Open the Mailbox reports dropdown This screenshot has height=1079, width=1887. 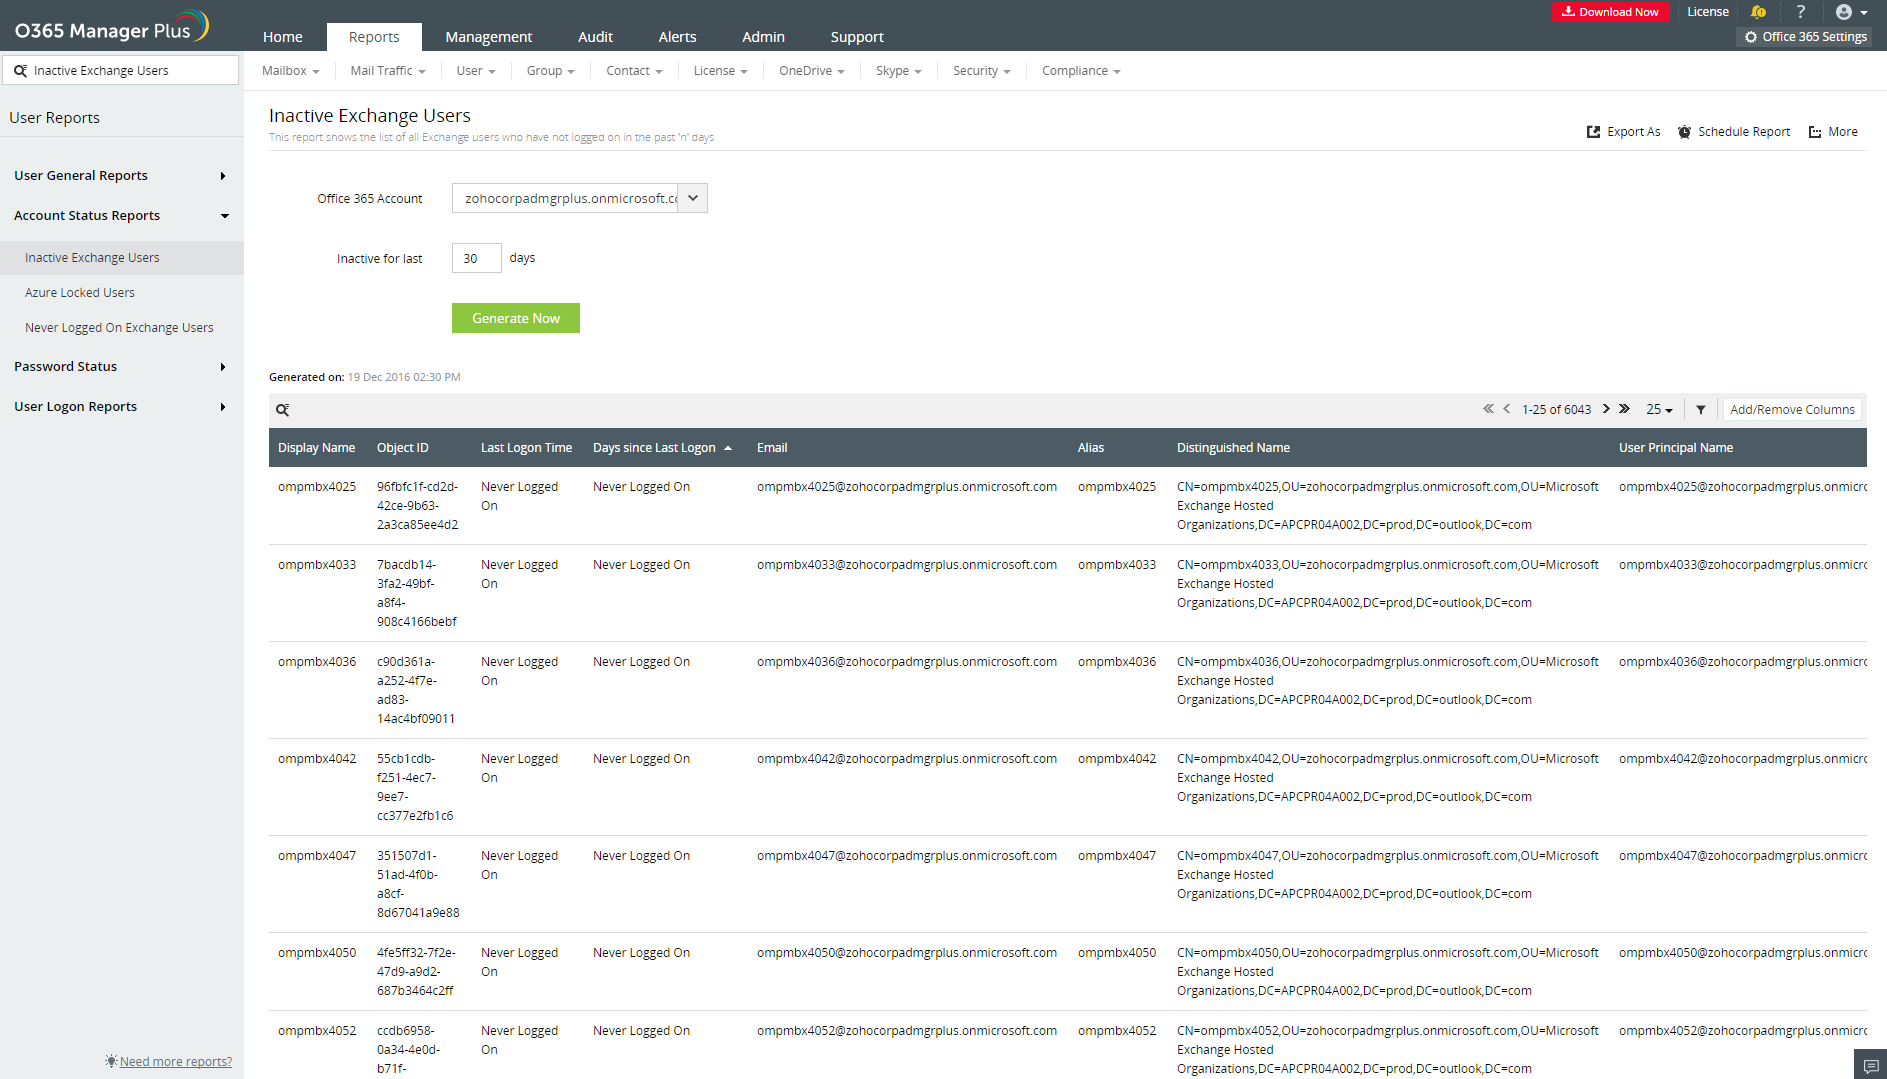click(x=290, y=71)
